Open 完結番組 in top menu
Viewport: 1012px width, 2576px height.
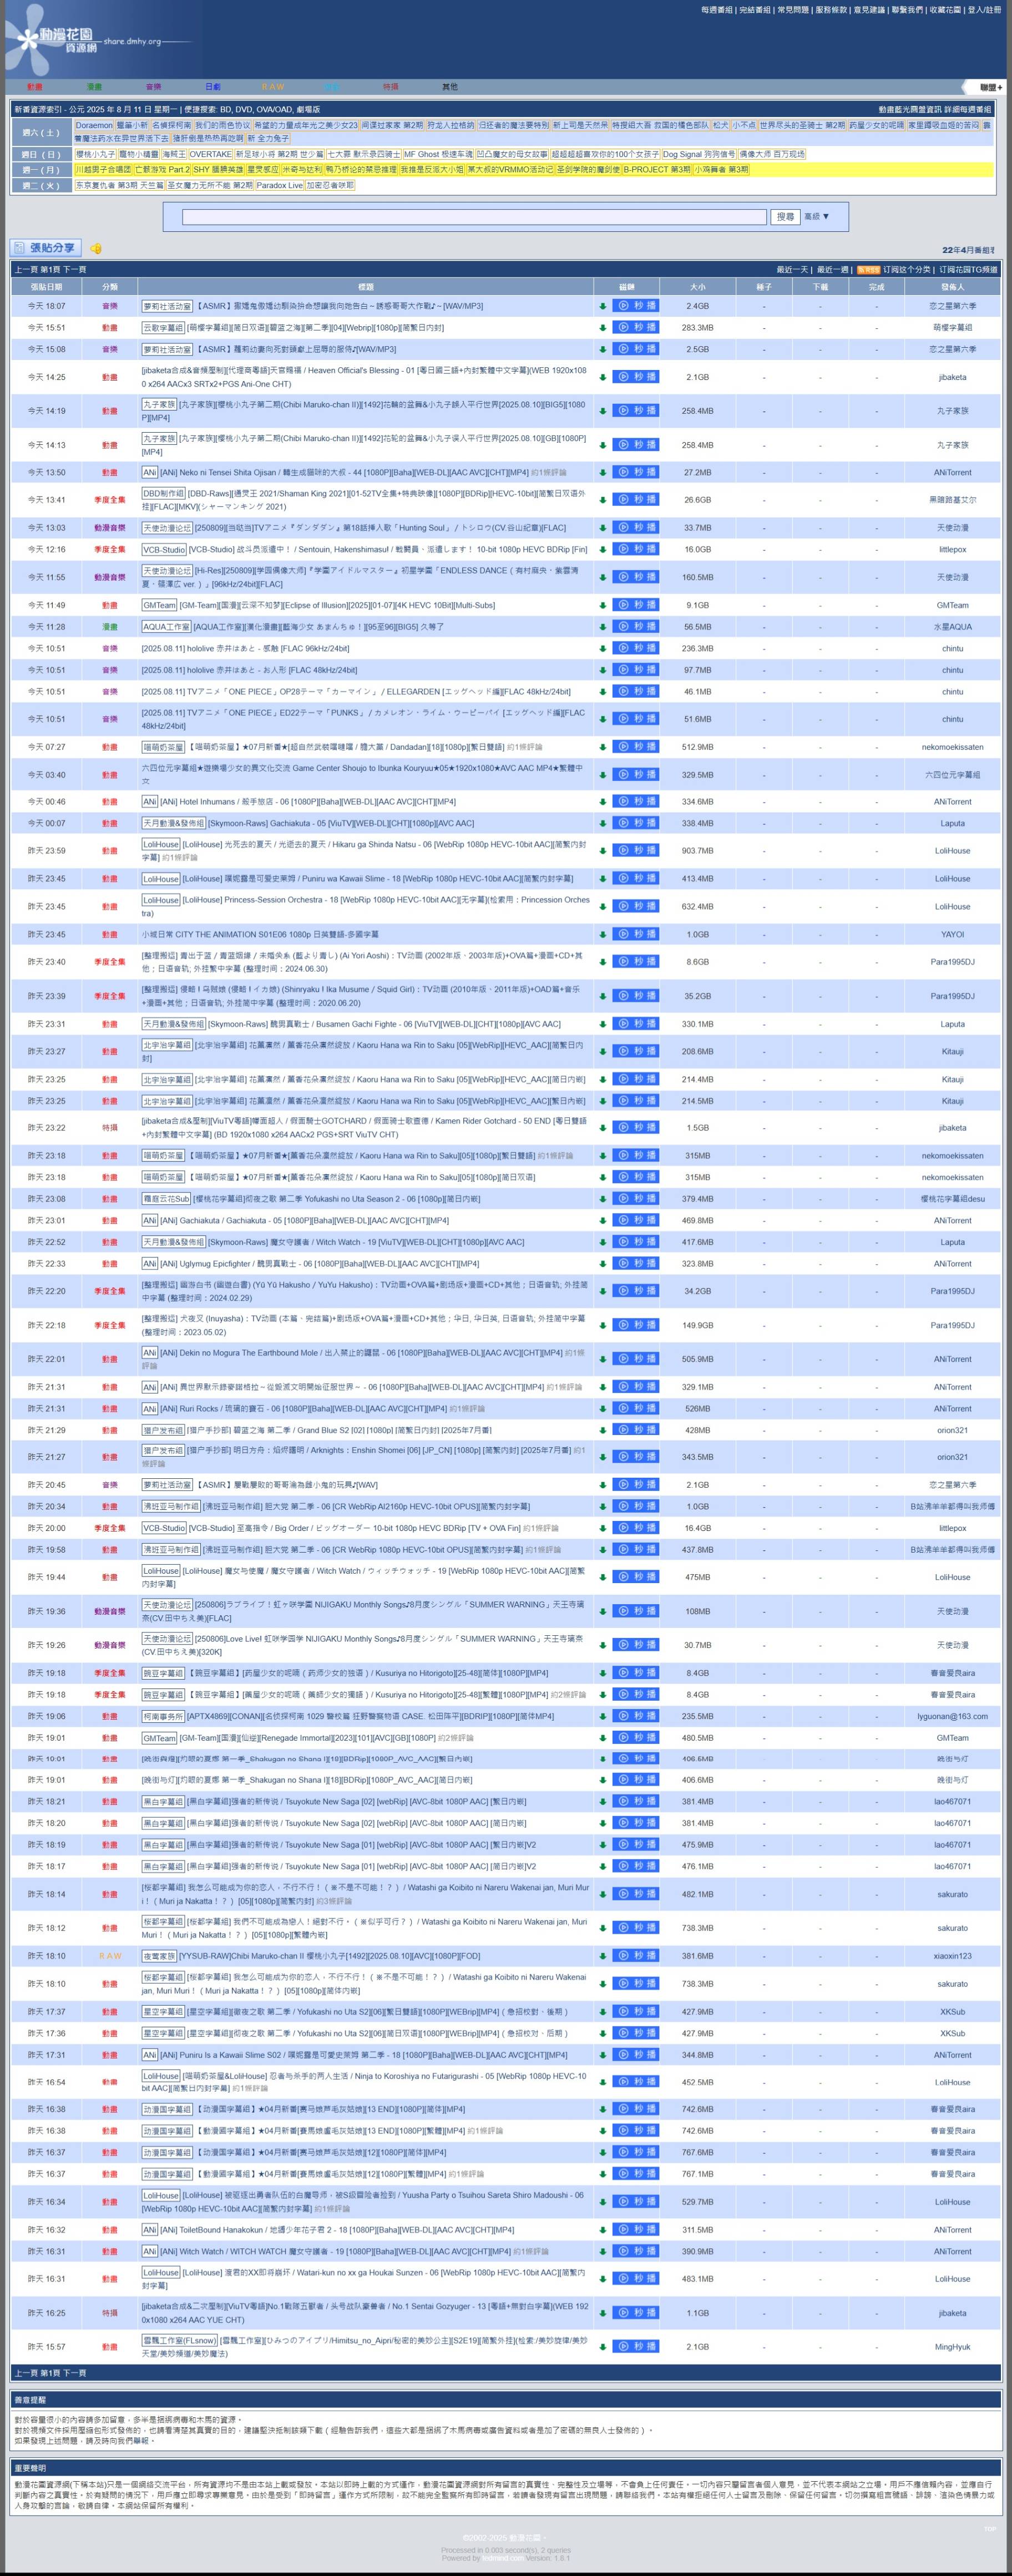[754, 10]
